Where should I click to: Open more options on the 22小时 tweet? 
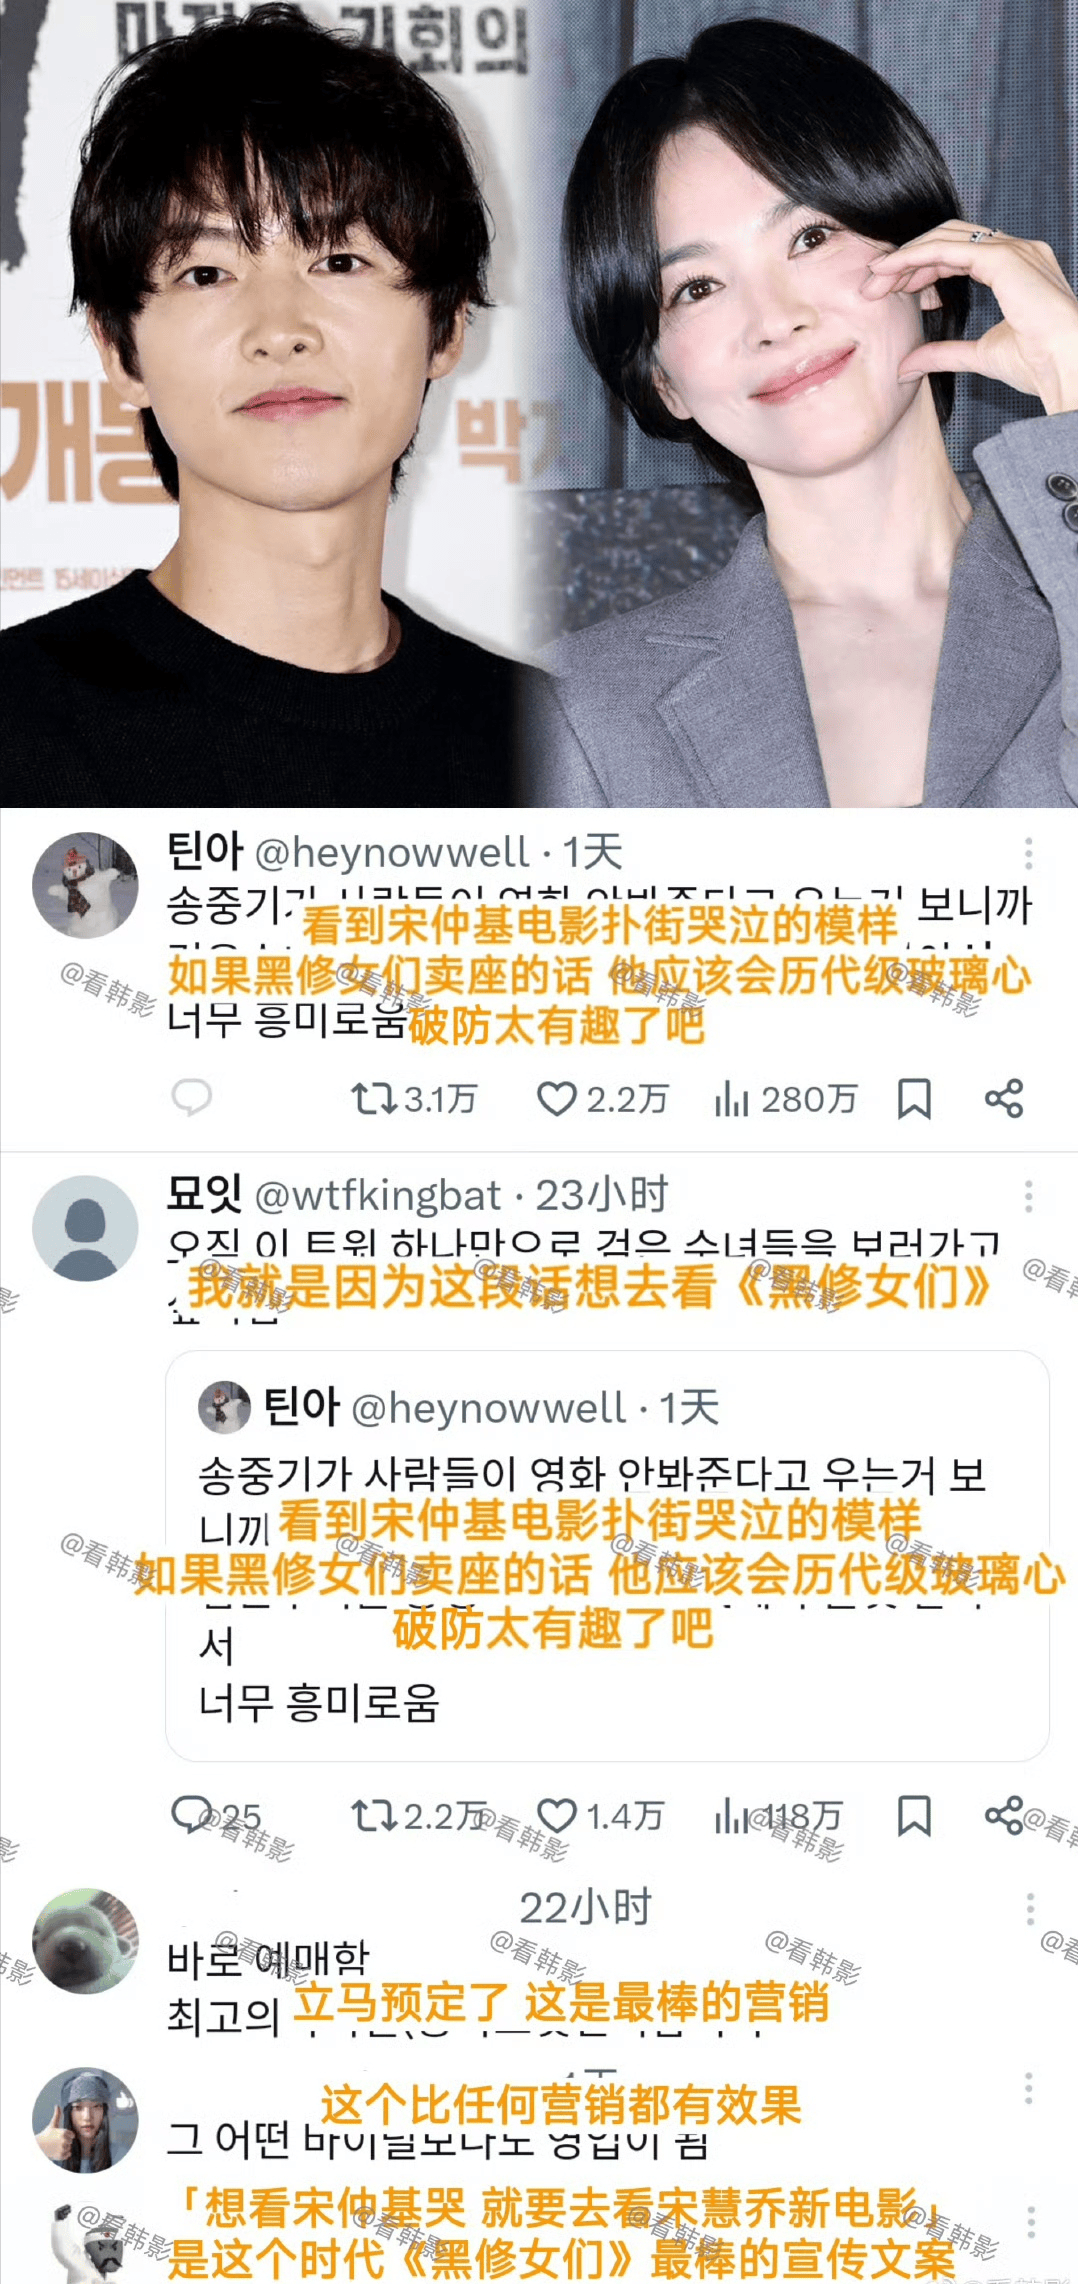[x=1030, y=1908]
